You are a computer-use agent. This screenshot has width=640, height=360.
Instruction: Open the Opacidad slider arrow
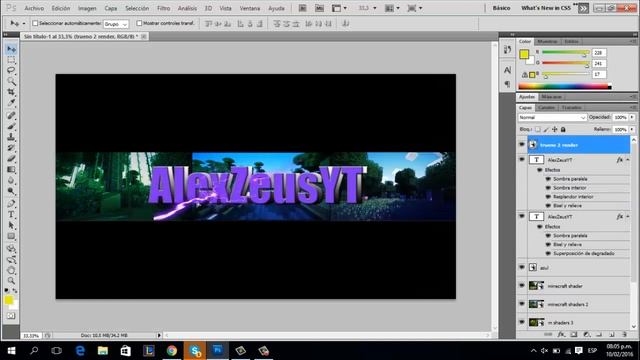[x=632, y=118]
